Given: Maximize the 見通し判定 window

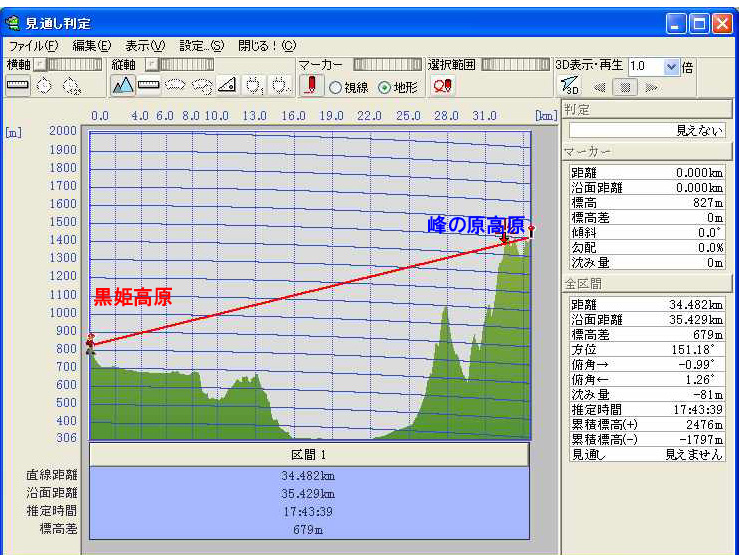Looking at the screenshot, I should pos(698,23).
